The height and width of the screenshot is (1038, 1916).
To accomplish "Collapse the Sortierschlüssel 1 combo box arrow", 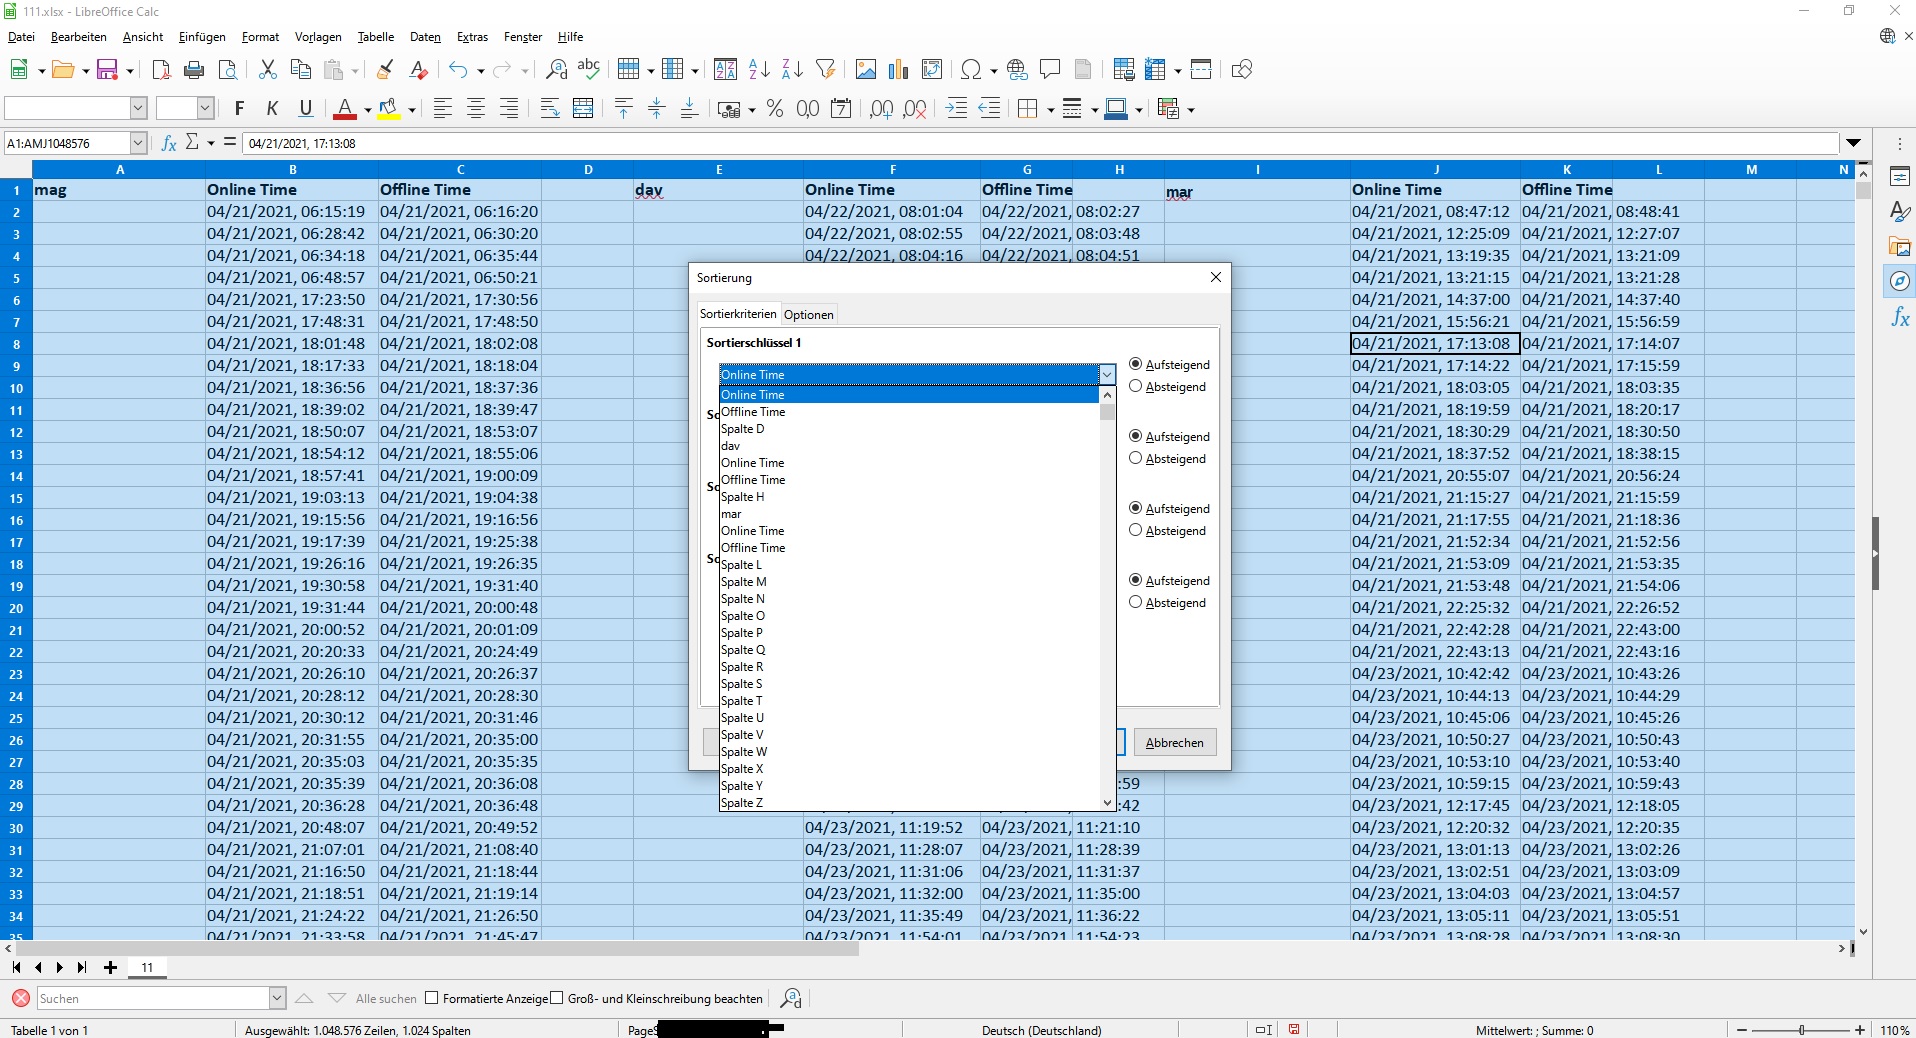I will pos(1107,374).
